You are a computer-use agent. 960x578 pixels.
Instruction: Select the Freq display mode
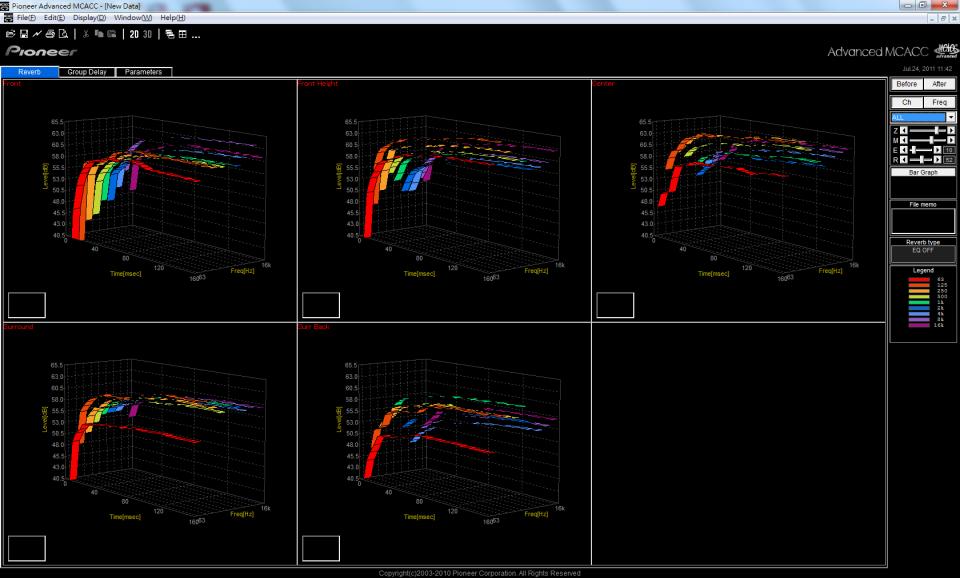pos(939,102)
